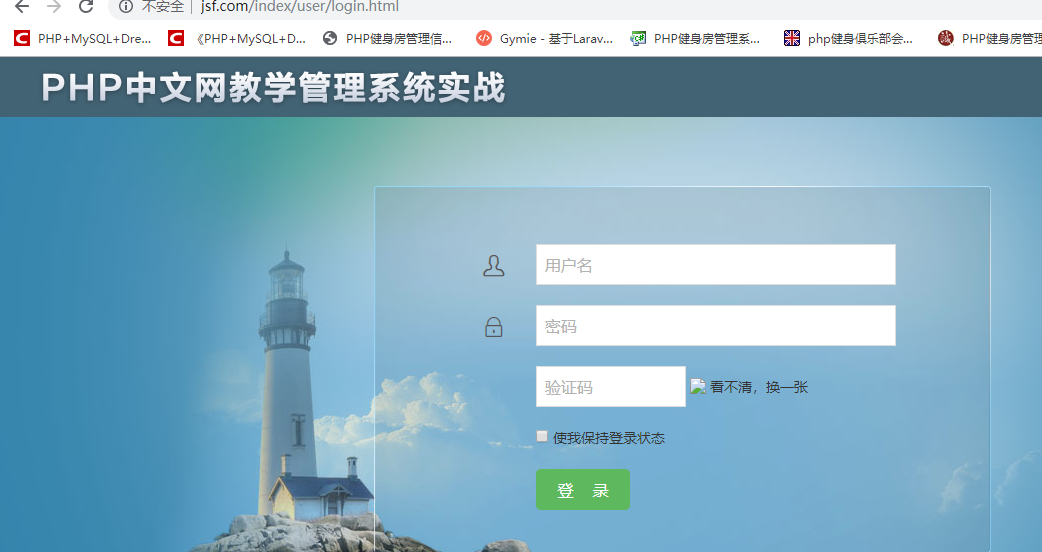Open the php健身俱乐部会... bookmark
Screen dimensions: 1042x552
(x=849, y=39)
